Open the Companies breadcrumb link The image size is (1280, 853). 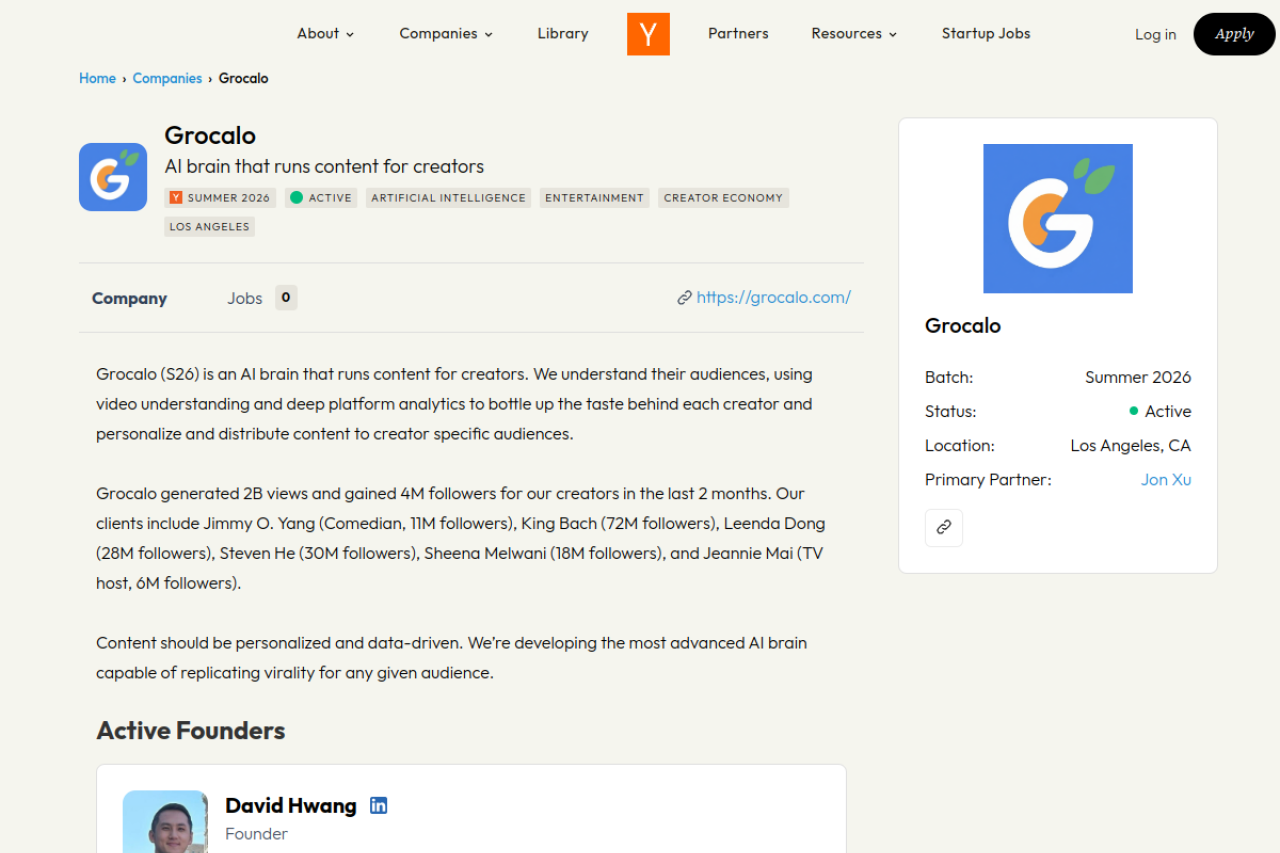tap(167, 78)
